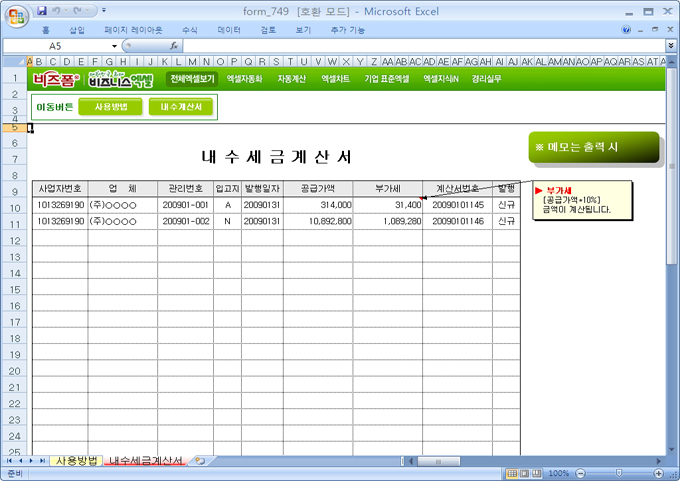The width and height of the screenshot is (680, 481).
Task: Open the 수식 ribbon tab
Action: [190, 30]
